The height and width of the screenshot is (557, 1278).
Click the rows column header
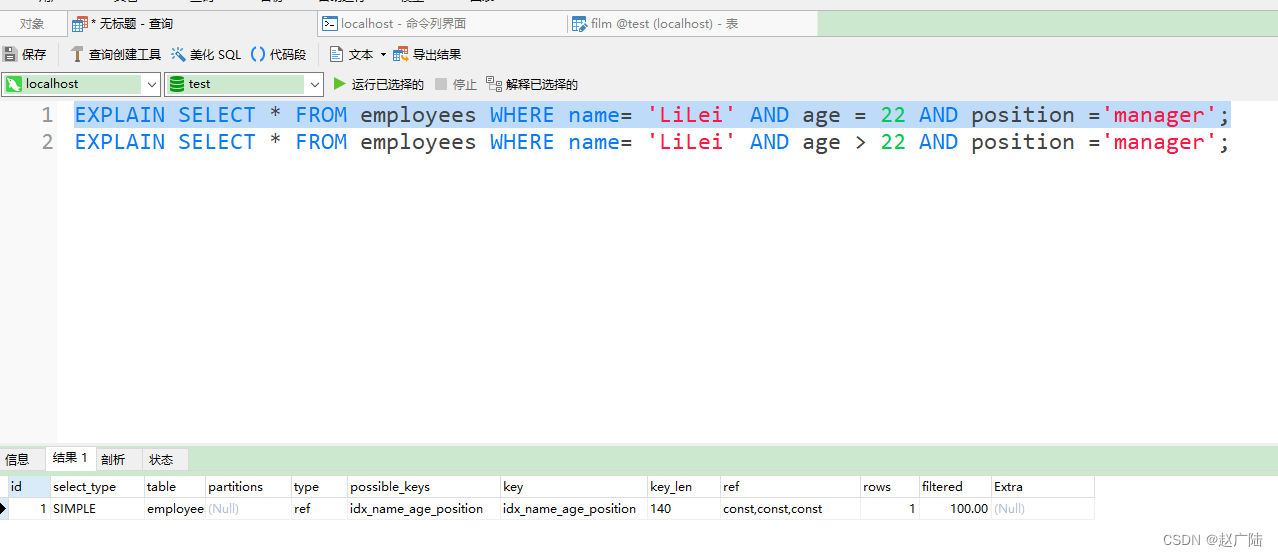pyautogui.click(x=890, y=487)
